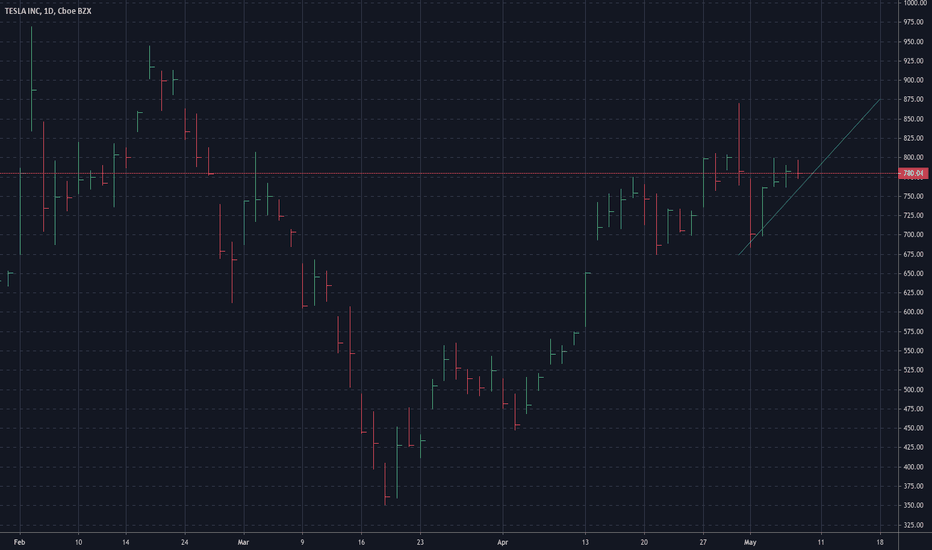
Task: Click the 16 date axis label
Action: click(x=361, y=542)
